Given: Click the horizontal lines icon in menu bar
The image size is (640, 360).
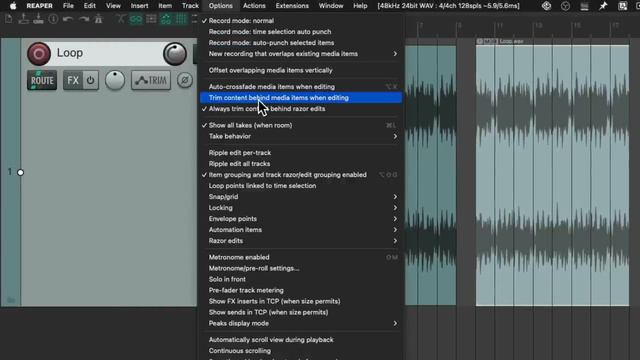Looking at the screenshot, I should (x=584, y=6).
